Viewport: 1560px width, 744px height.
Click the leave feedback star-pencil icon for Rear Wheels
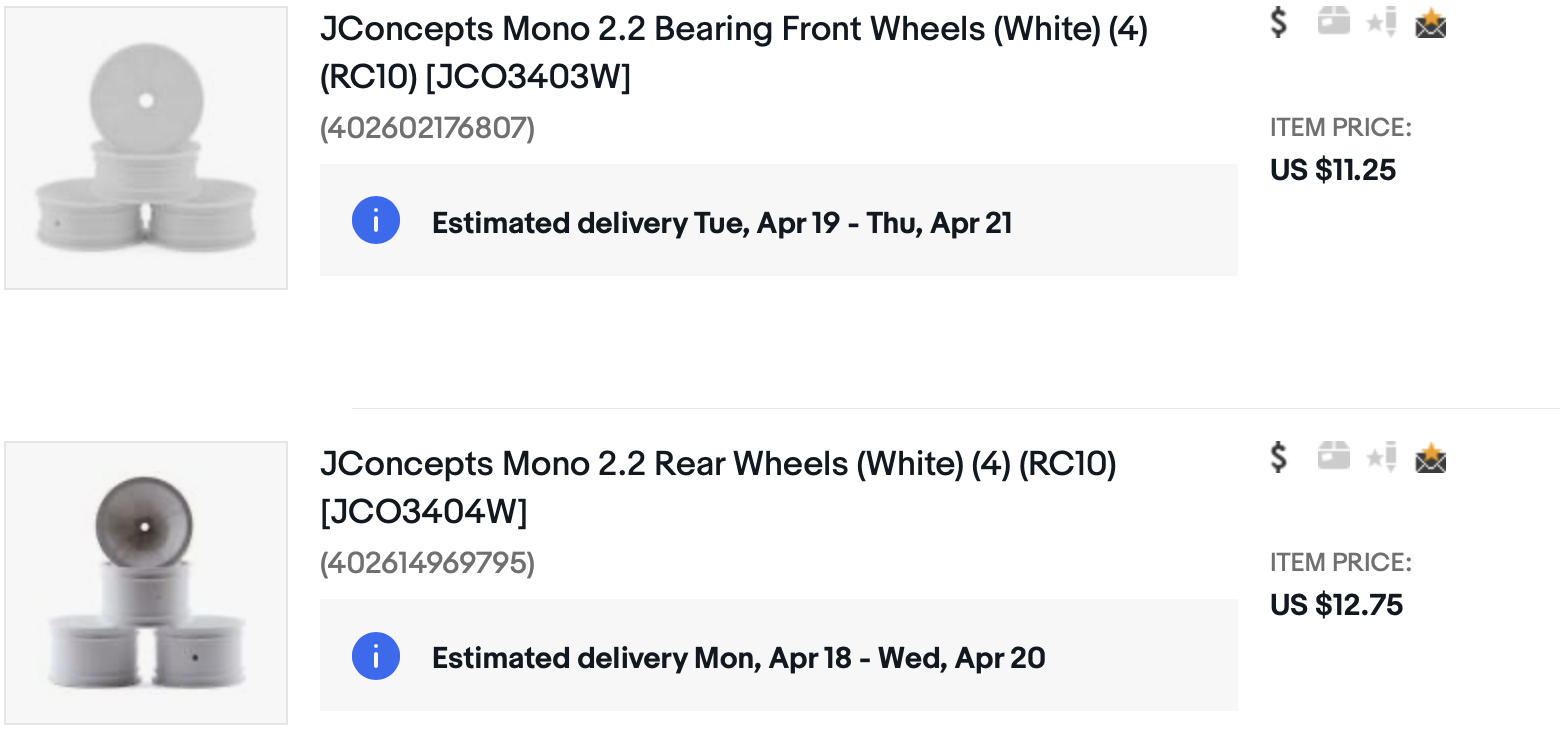[1382, 457]
